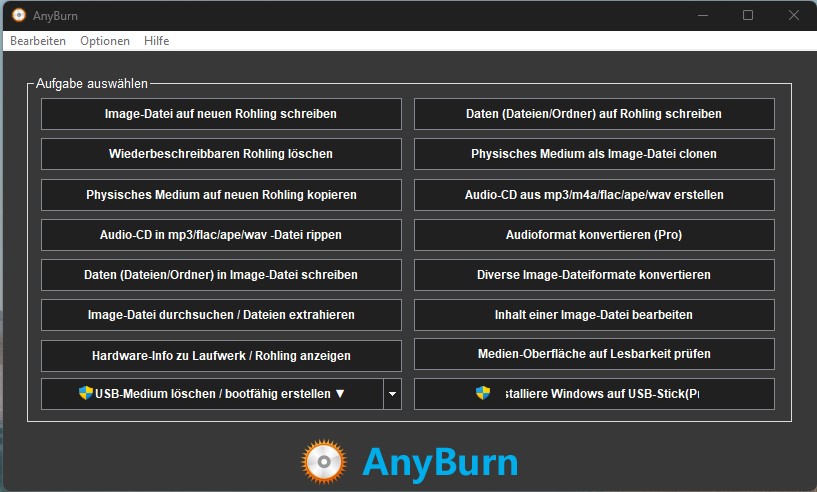Show Hardware-Info zu Laufwerk / Rohling anzeigen

pyautogui.click(x=221, y=355)
